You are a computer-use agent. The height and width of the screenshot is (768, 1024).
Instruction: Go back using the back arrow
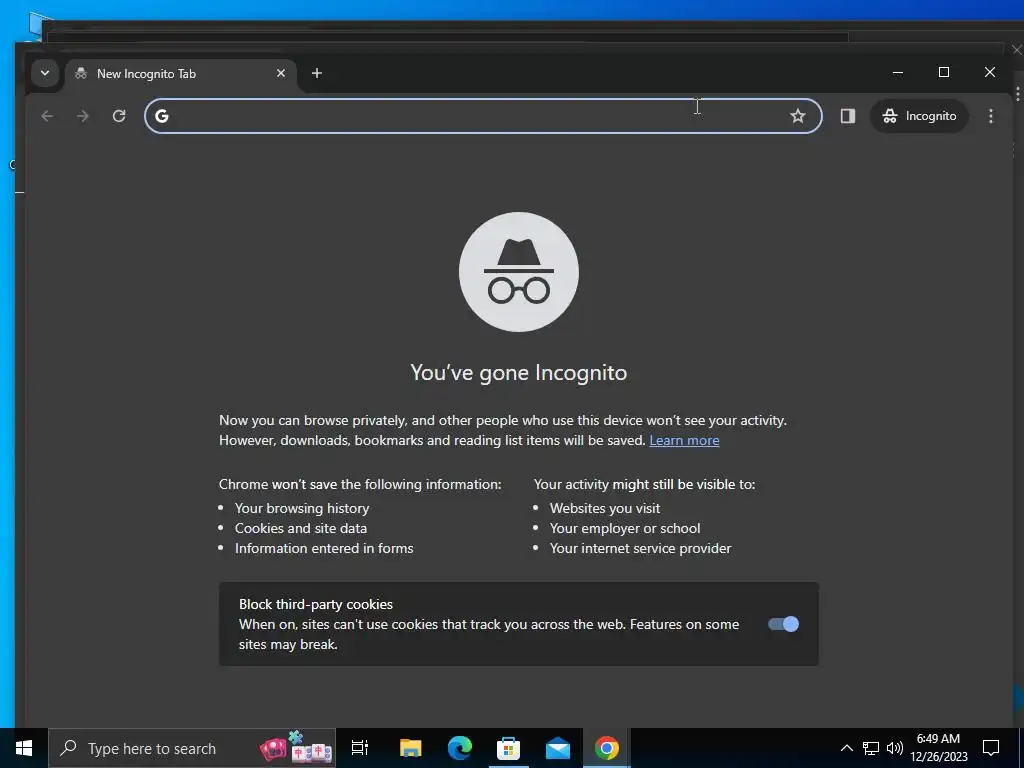click(47, 116)
